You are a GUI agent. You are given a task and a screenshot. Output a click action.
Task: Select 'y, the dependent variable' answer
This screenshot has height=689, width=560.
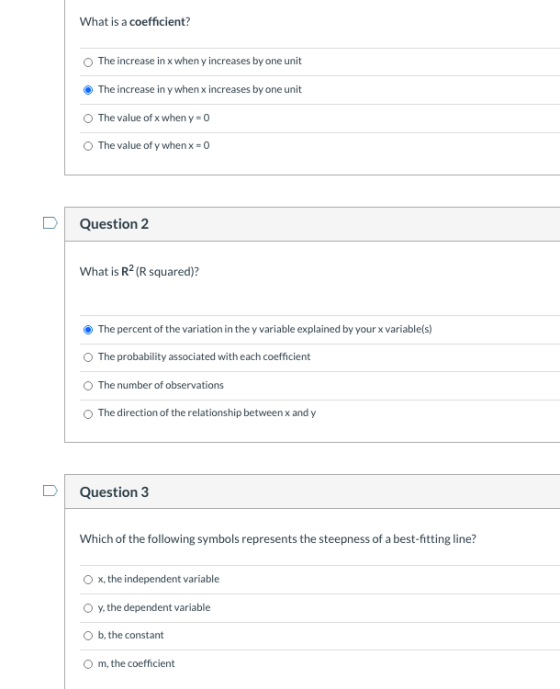pyautogui.click(x=88, y=608)
